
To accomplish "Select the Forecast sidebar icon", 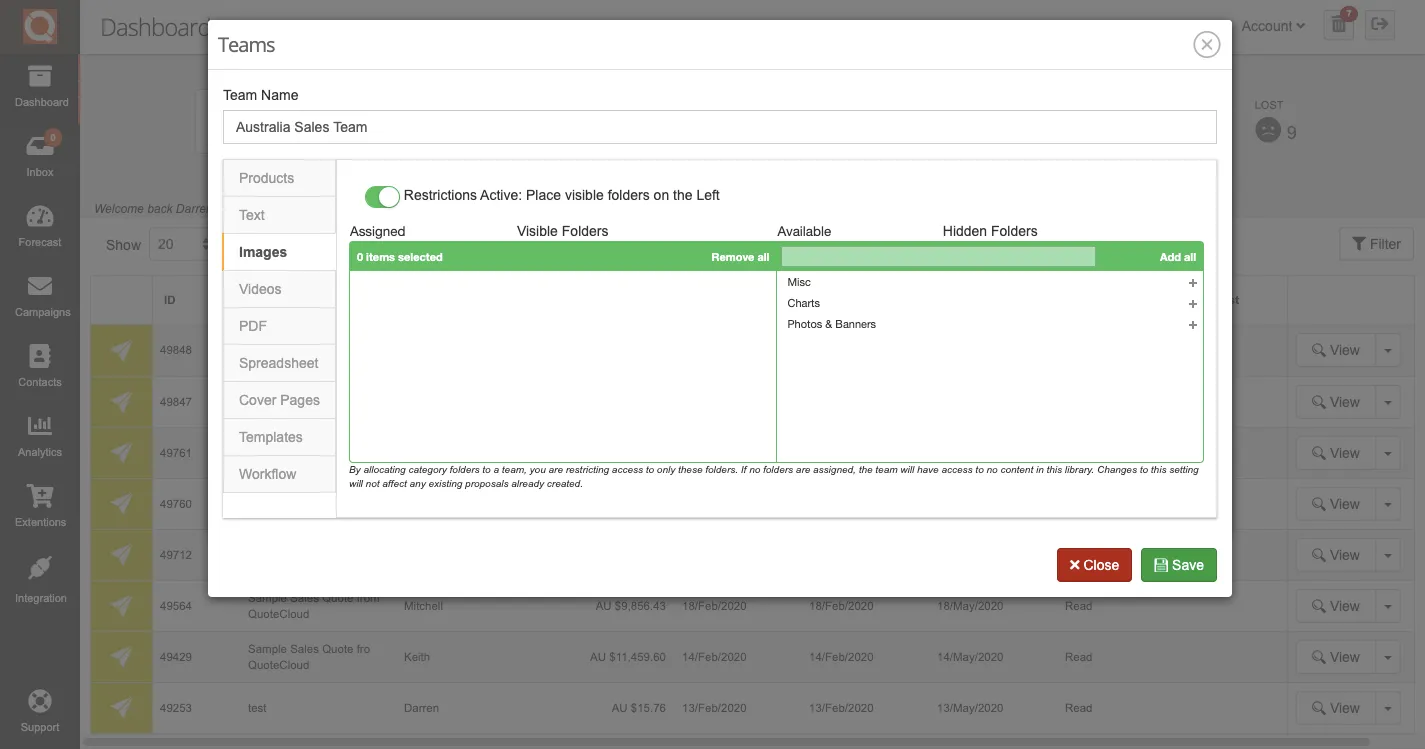I will click(x=40, y=225).
